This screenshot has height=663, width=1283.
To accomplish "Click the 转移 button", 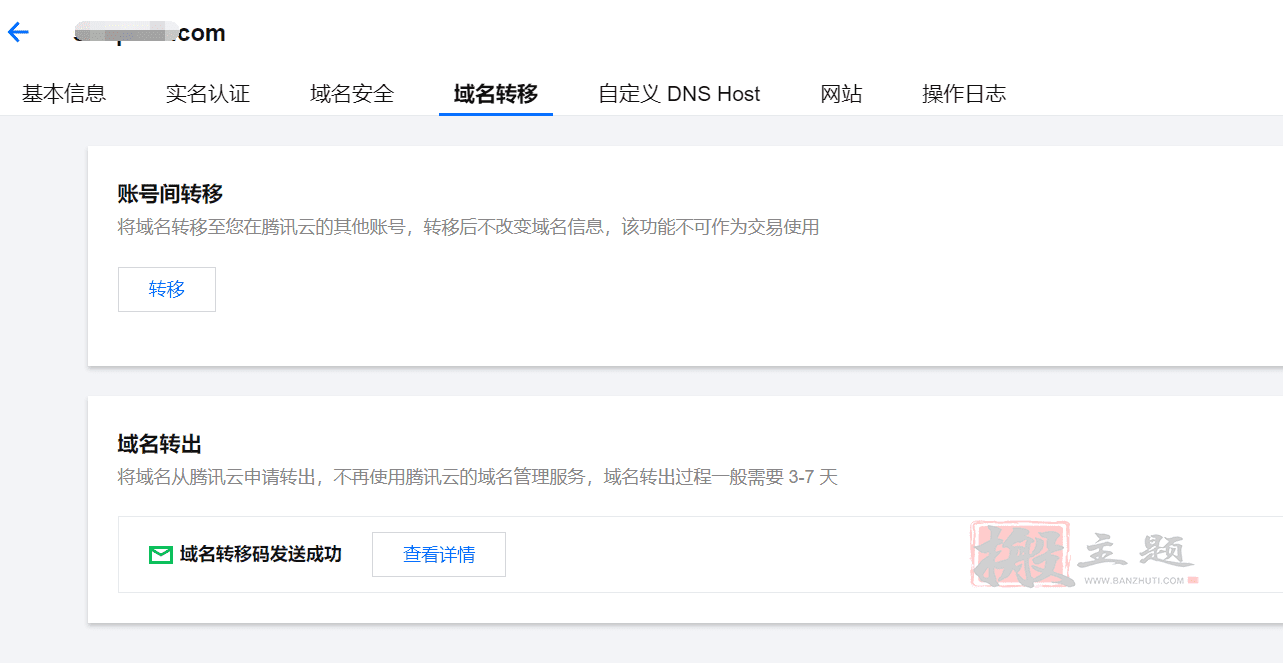I will pos(167,289).
